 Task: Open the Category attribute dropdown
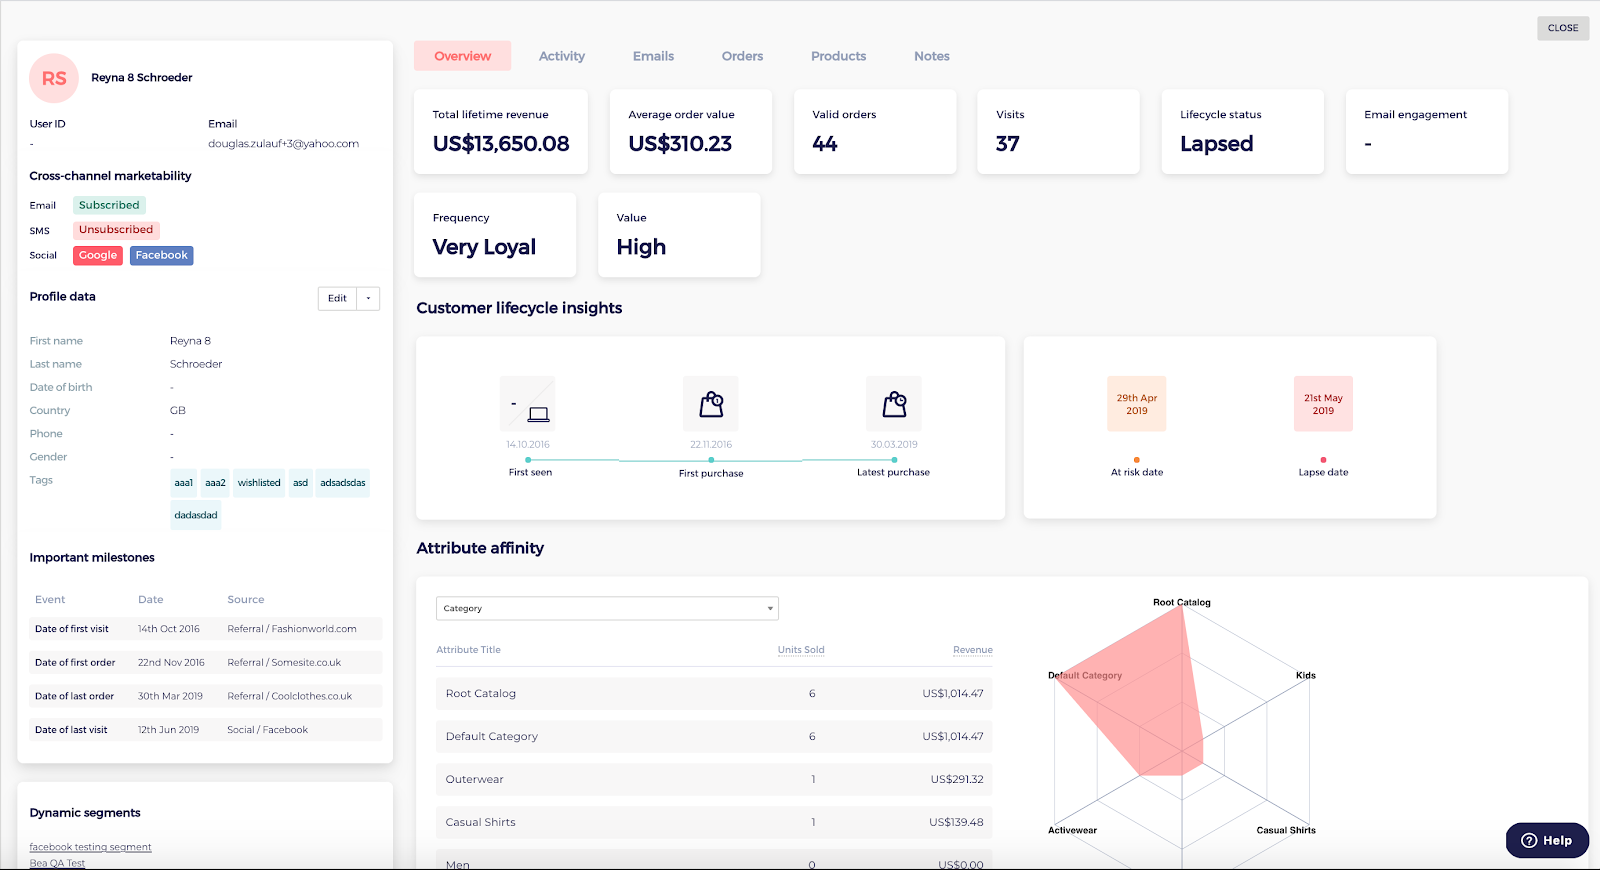click(x=607, y=608)
